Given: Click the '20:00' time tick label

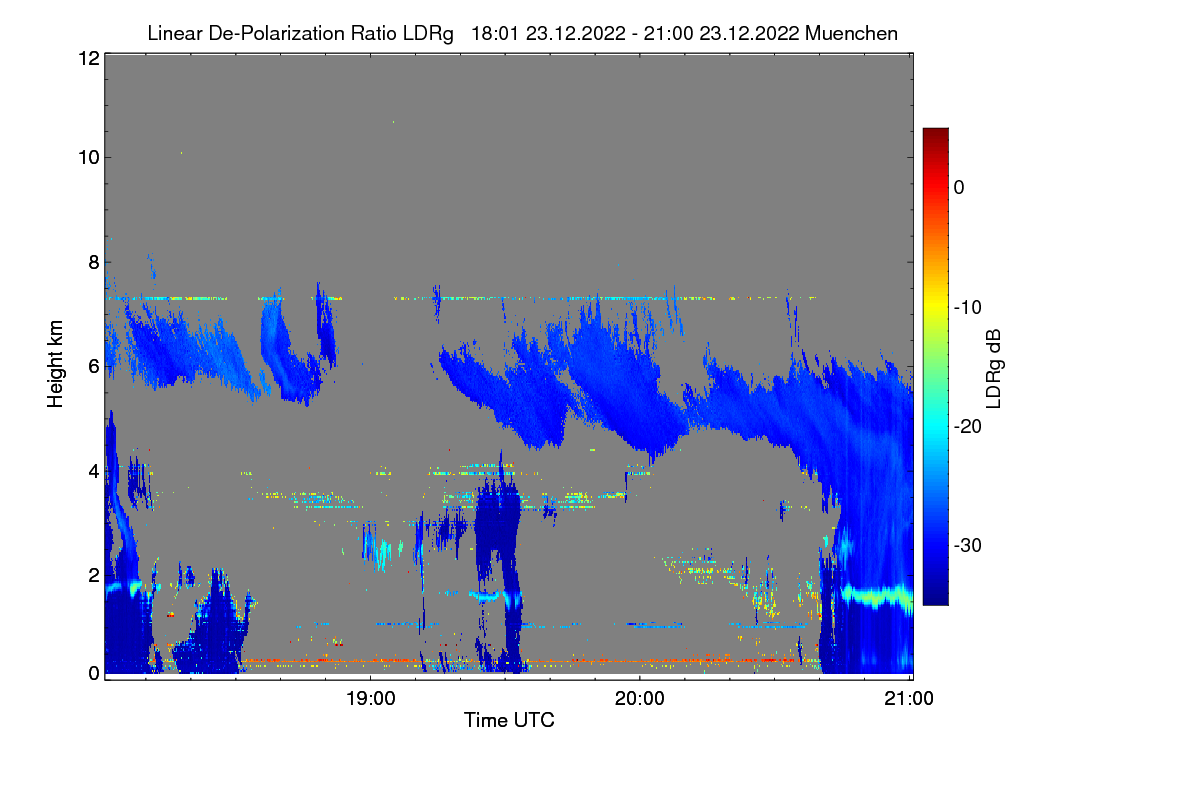Looking at the screenshot, I should (x=640, y=699).
